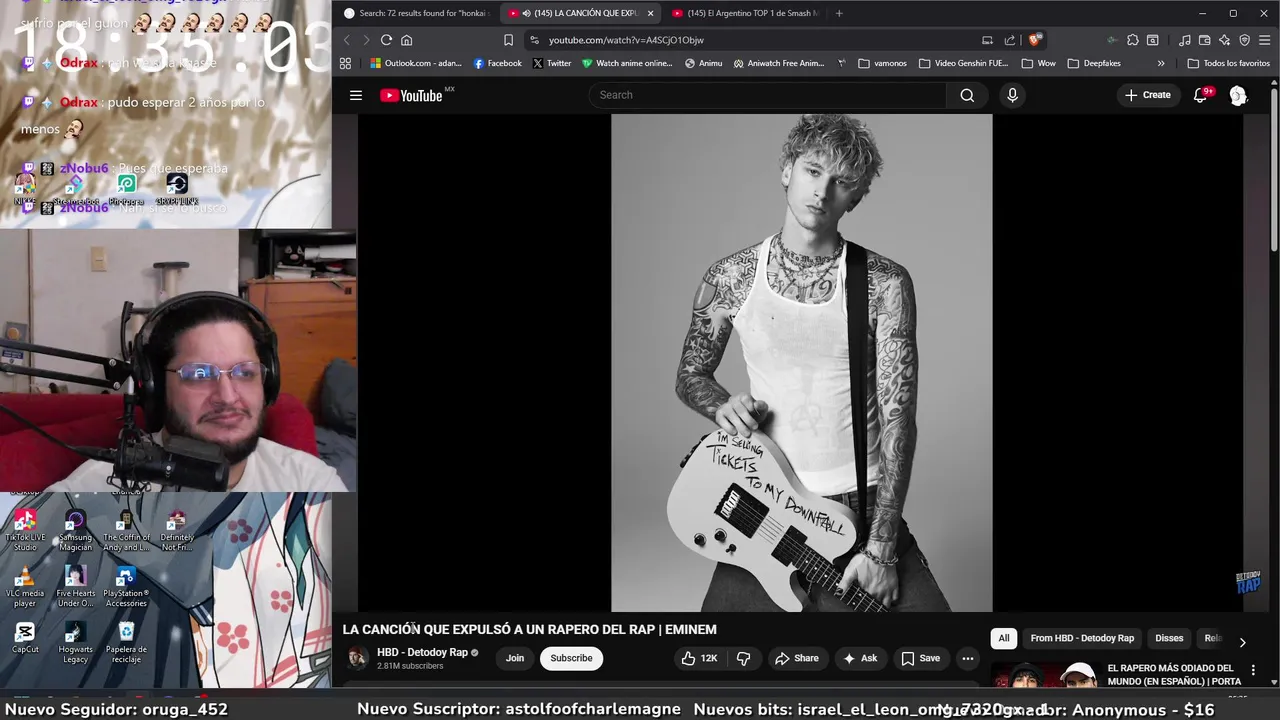Go back with the browser back arrow
This screenshot has width=1280, height=720.
point(346,40)
